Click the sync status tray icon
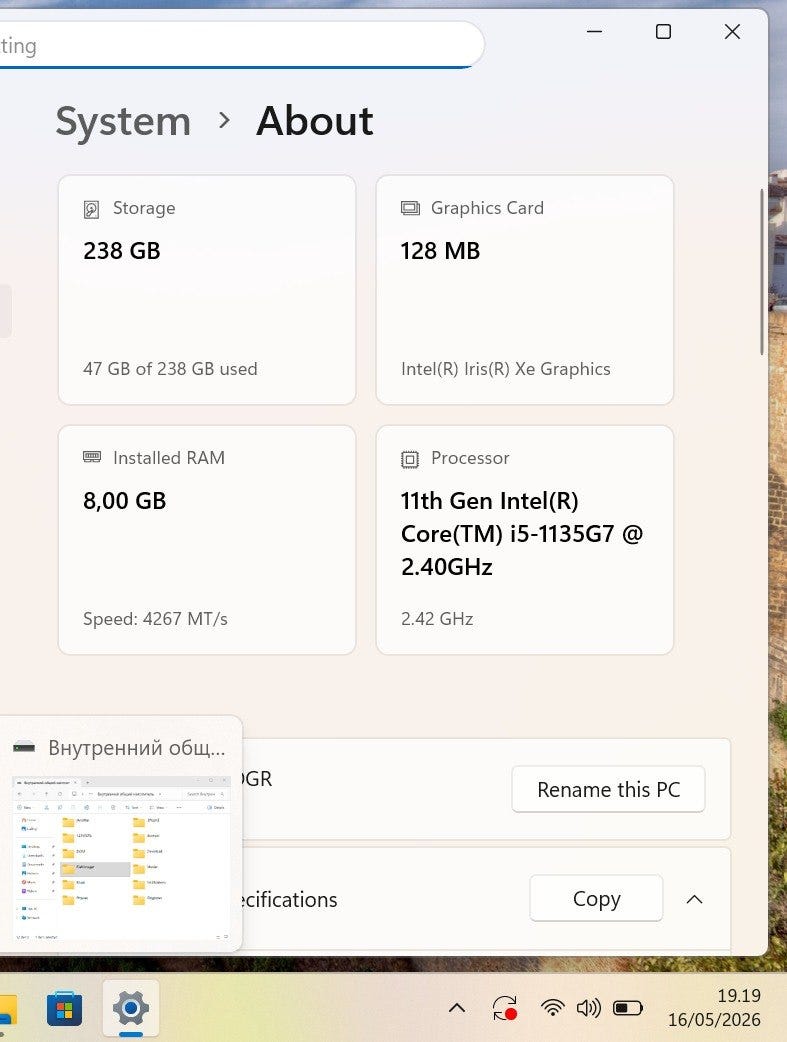 click(x=505, y=1009)
